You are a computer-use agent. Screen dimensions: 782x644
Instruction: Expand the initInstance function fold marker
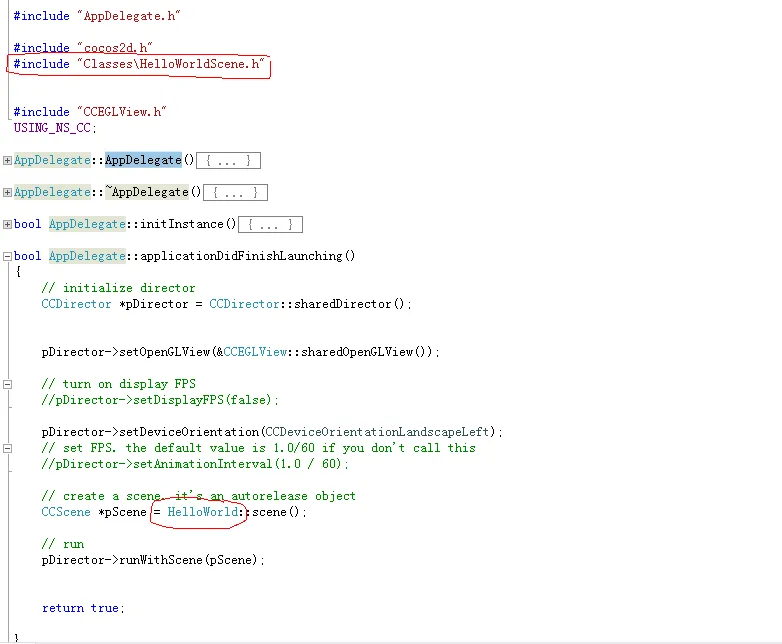coord(8,224)
